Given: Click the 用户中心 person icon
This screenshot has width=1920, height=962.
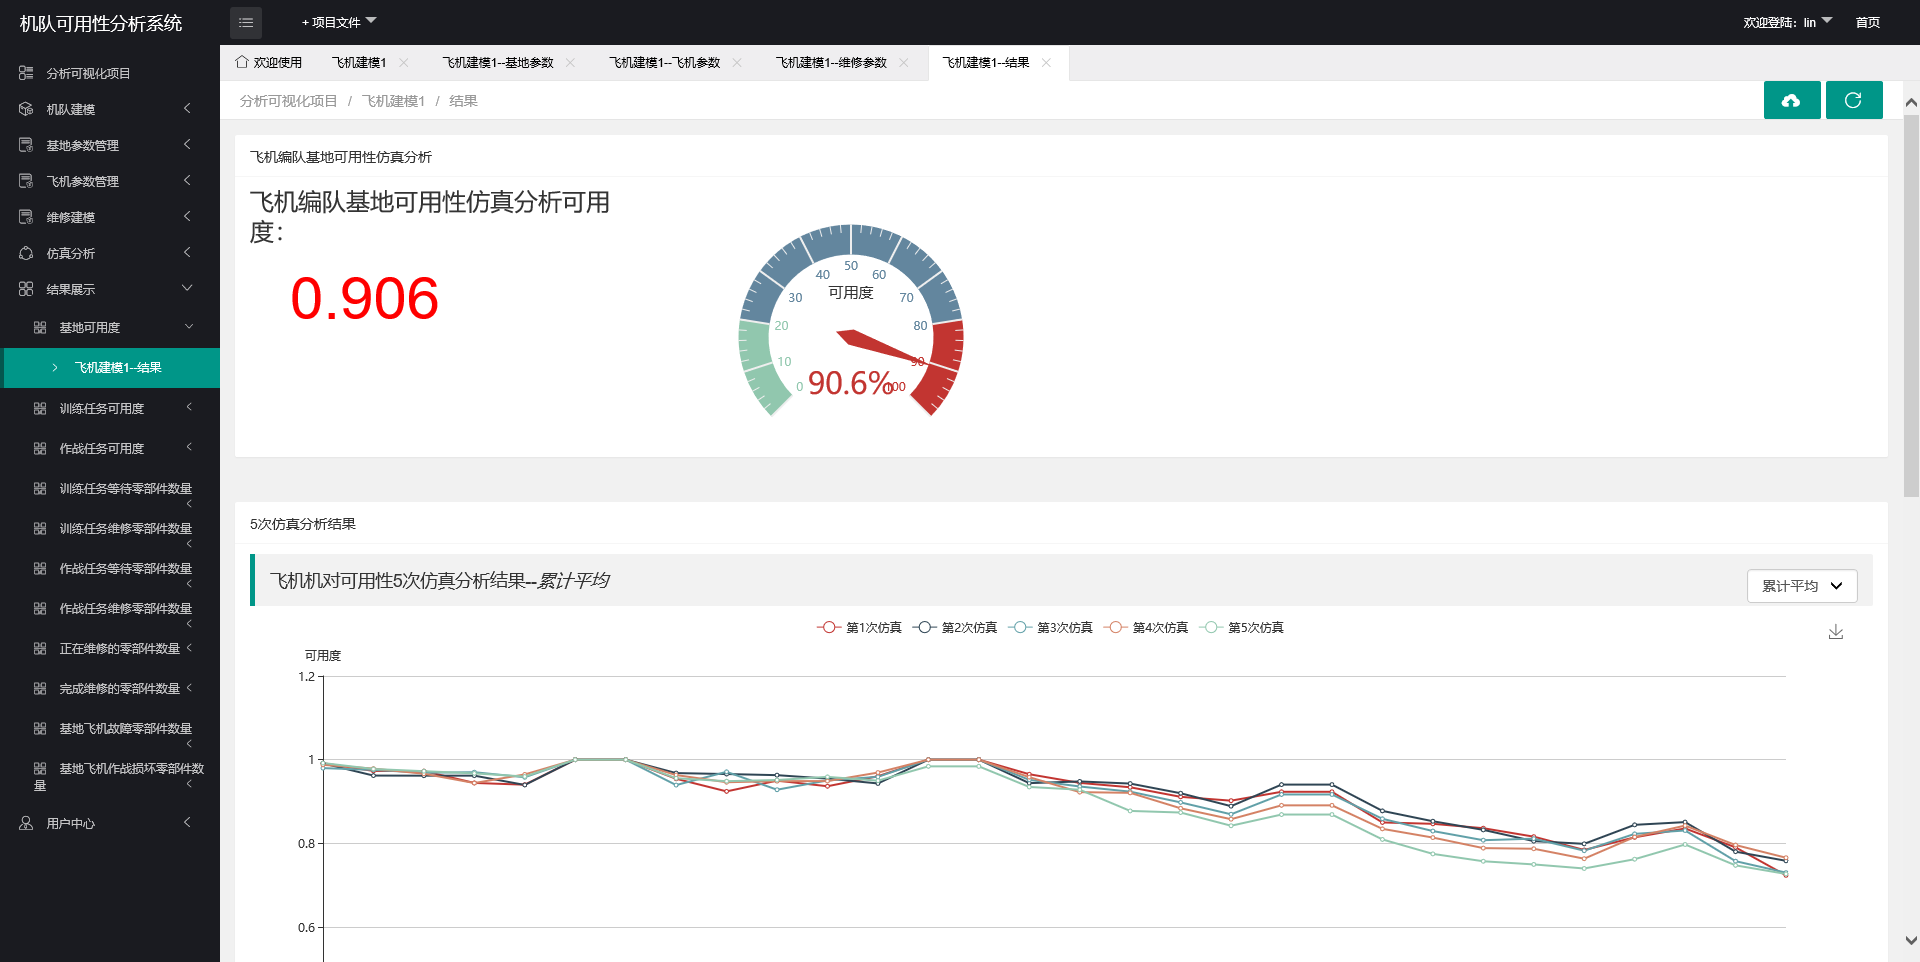Looking at the screenshot, I should click(26, 823).
